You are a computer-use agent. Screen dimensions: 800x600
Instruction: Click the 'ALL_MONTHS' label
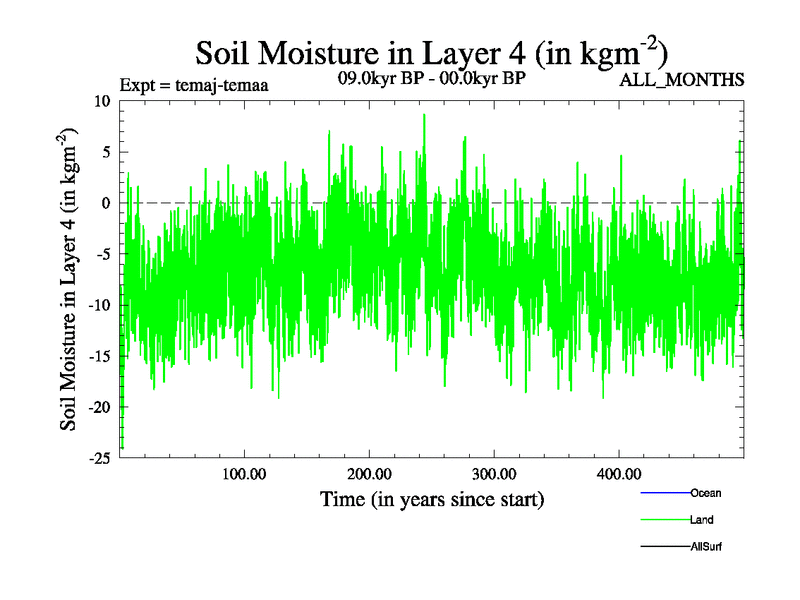tap(682, 80)
